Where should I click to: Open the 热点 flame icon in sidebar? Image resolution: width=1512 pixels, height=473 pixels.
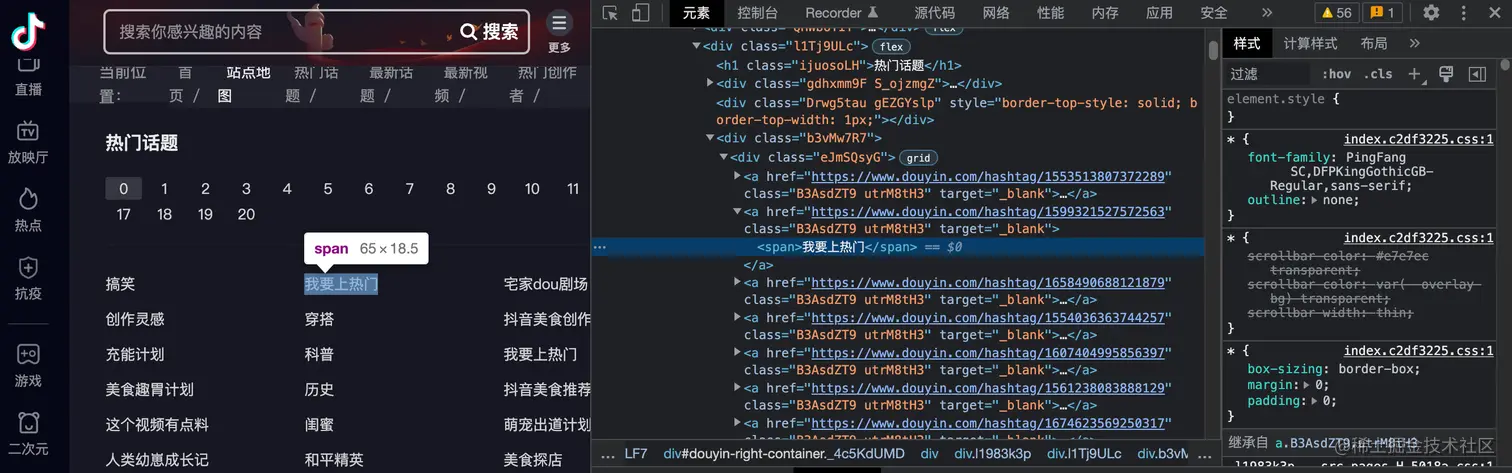28,198
